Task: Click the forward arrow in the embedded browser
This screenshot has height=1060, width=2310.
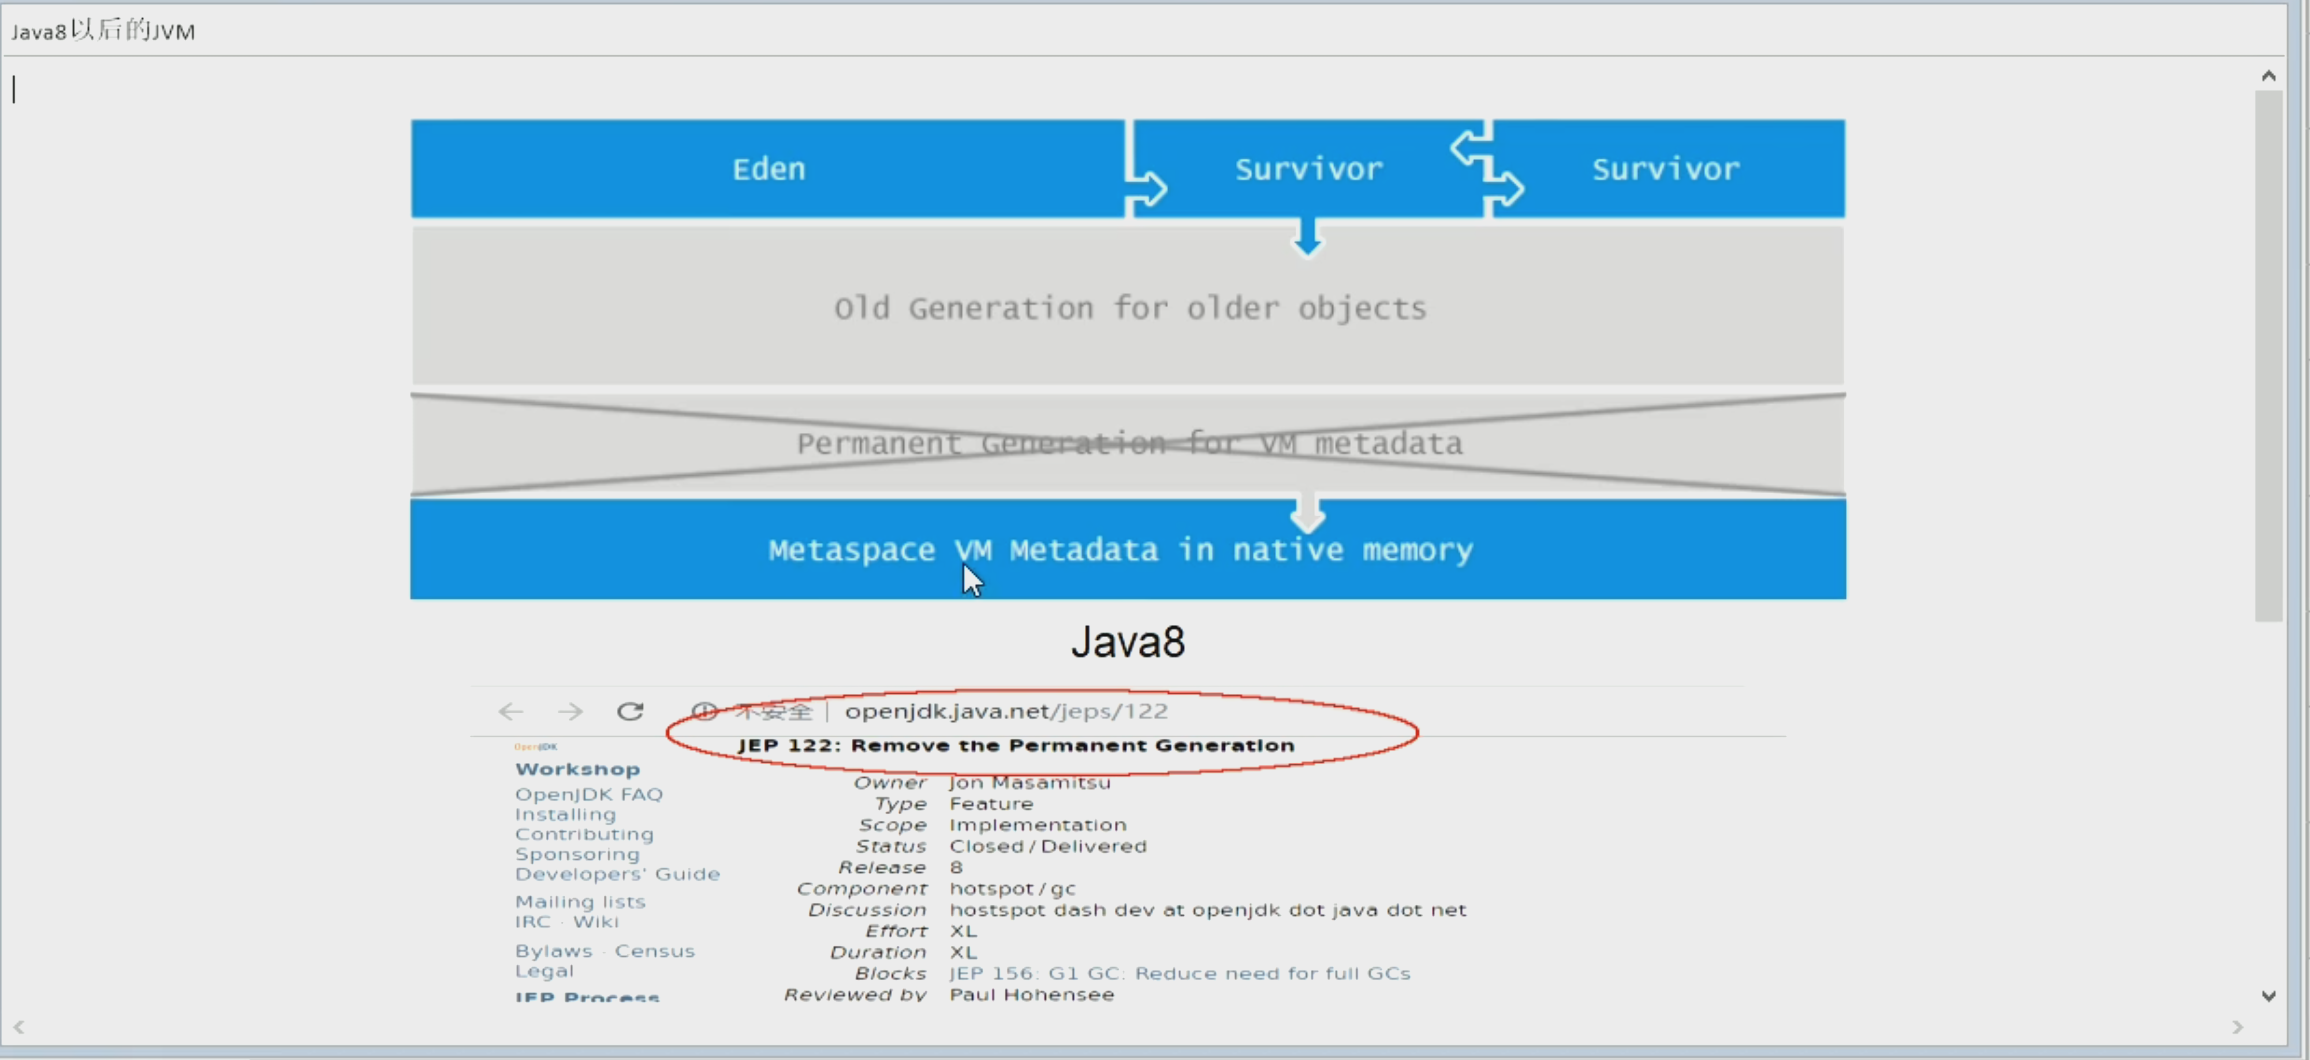Action: 570,711
